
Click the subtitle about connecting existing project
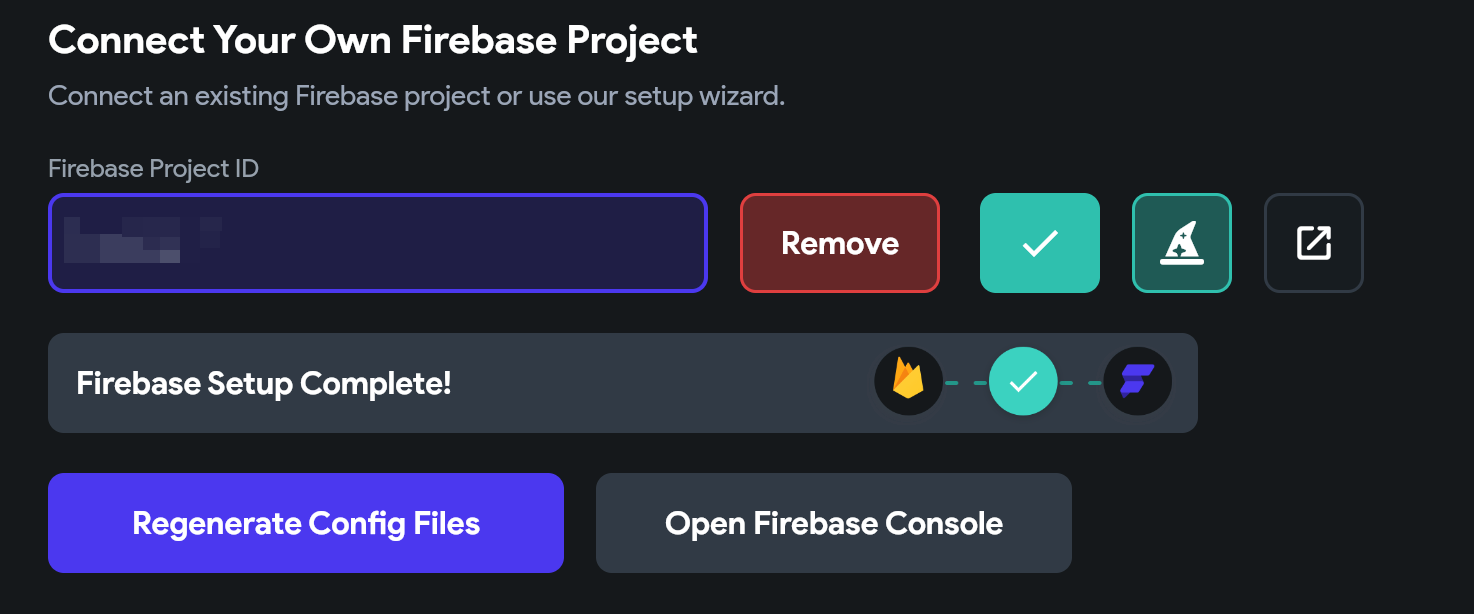pos(416,97)
